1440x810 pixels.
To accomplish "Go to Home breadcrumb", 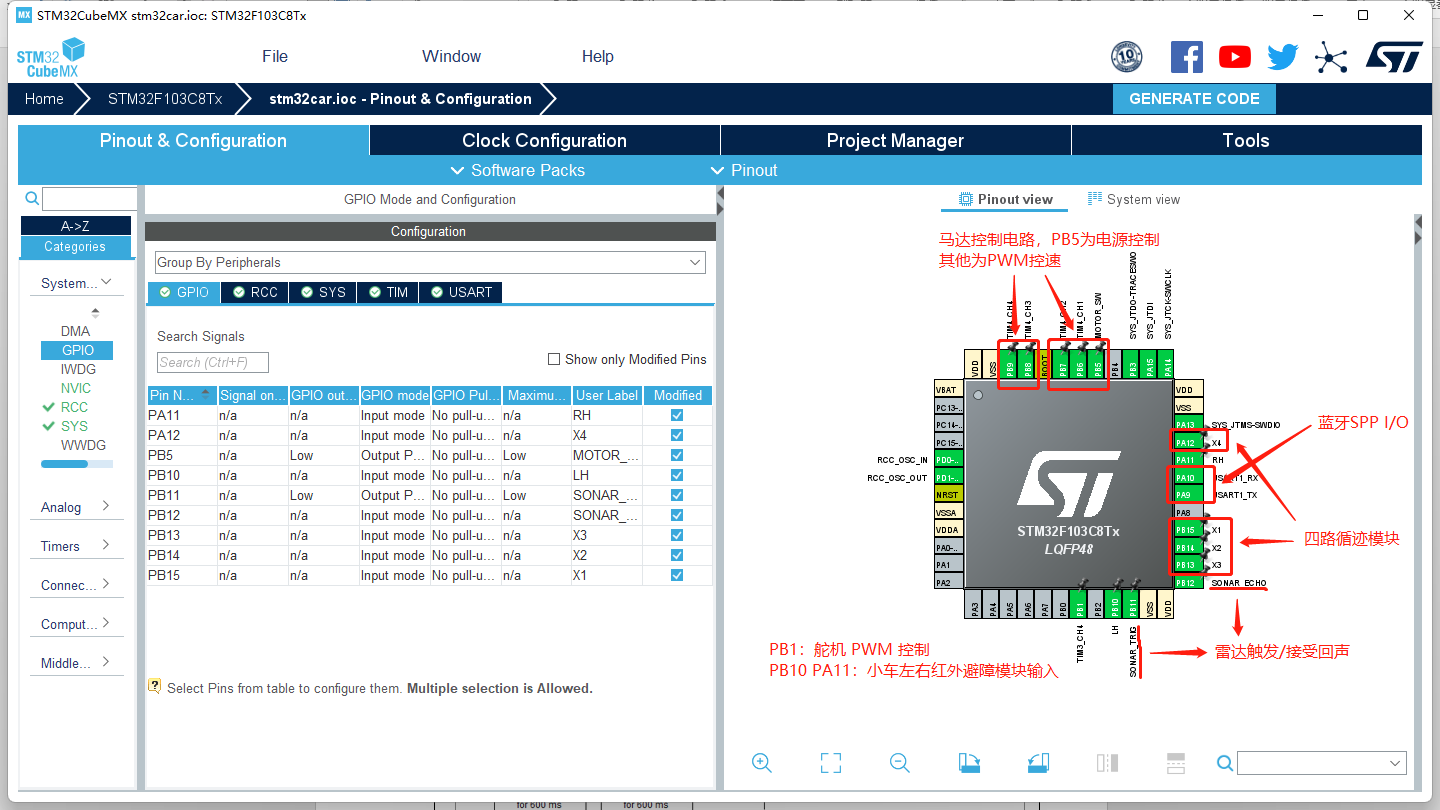I will pyautogui.click(x=44, y=99).
